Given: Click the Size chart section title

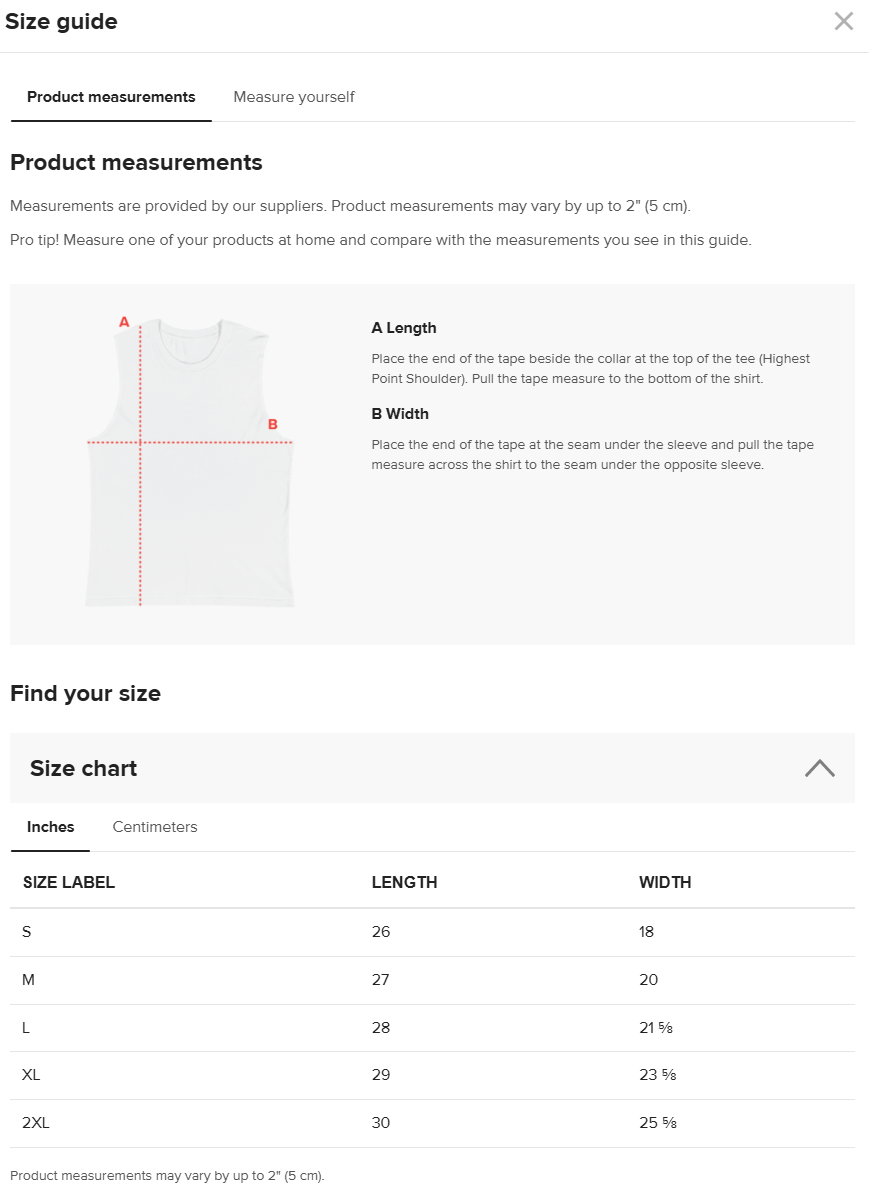Looking at the screenshot, I should (84, 768).
